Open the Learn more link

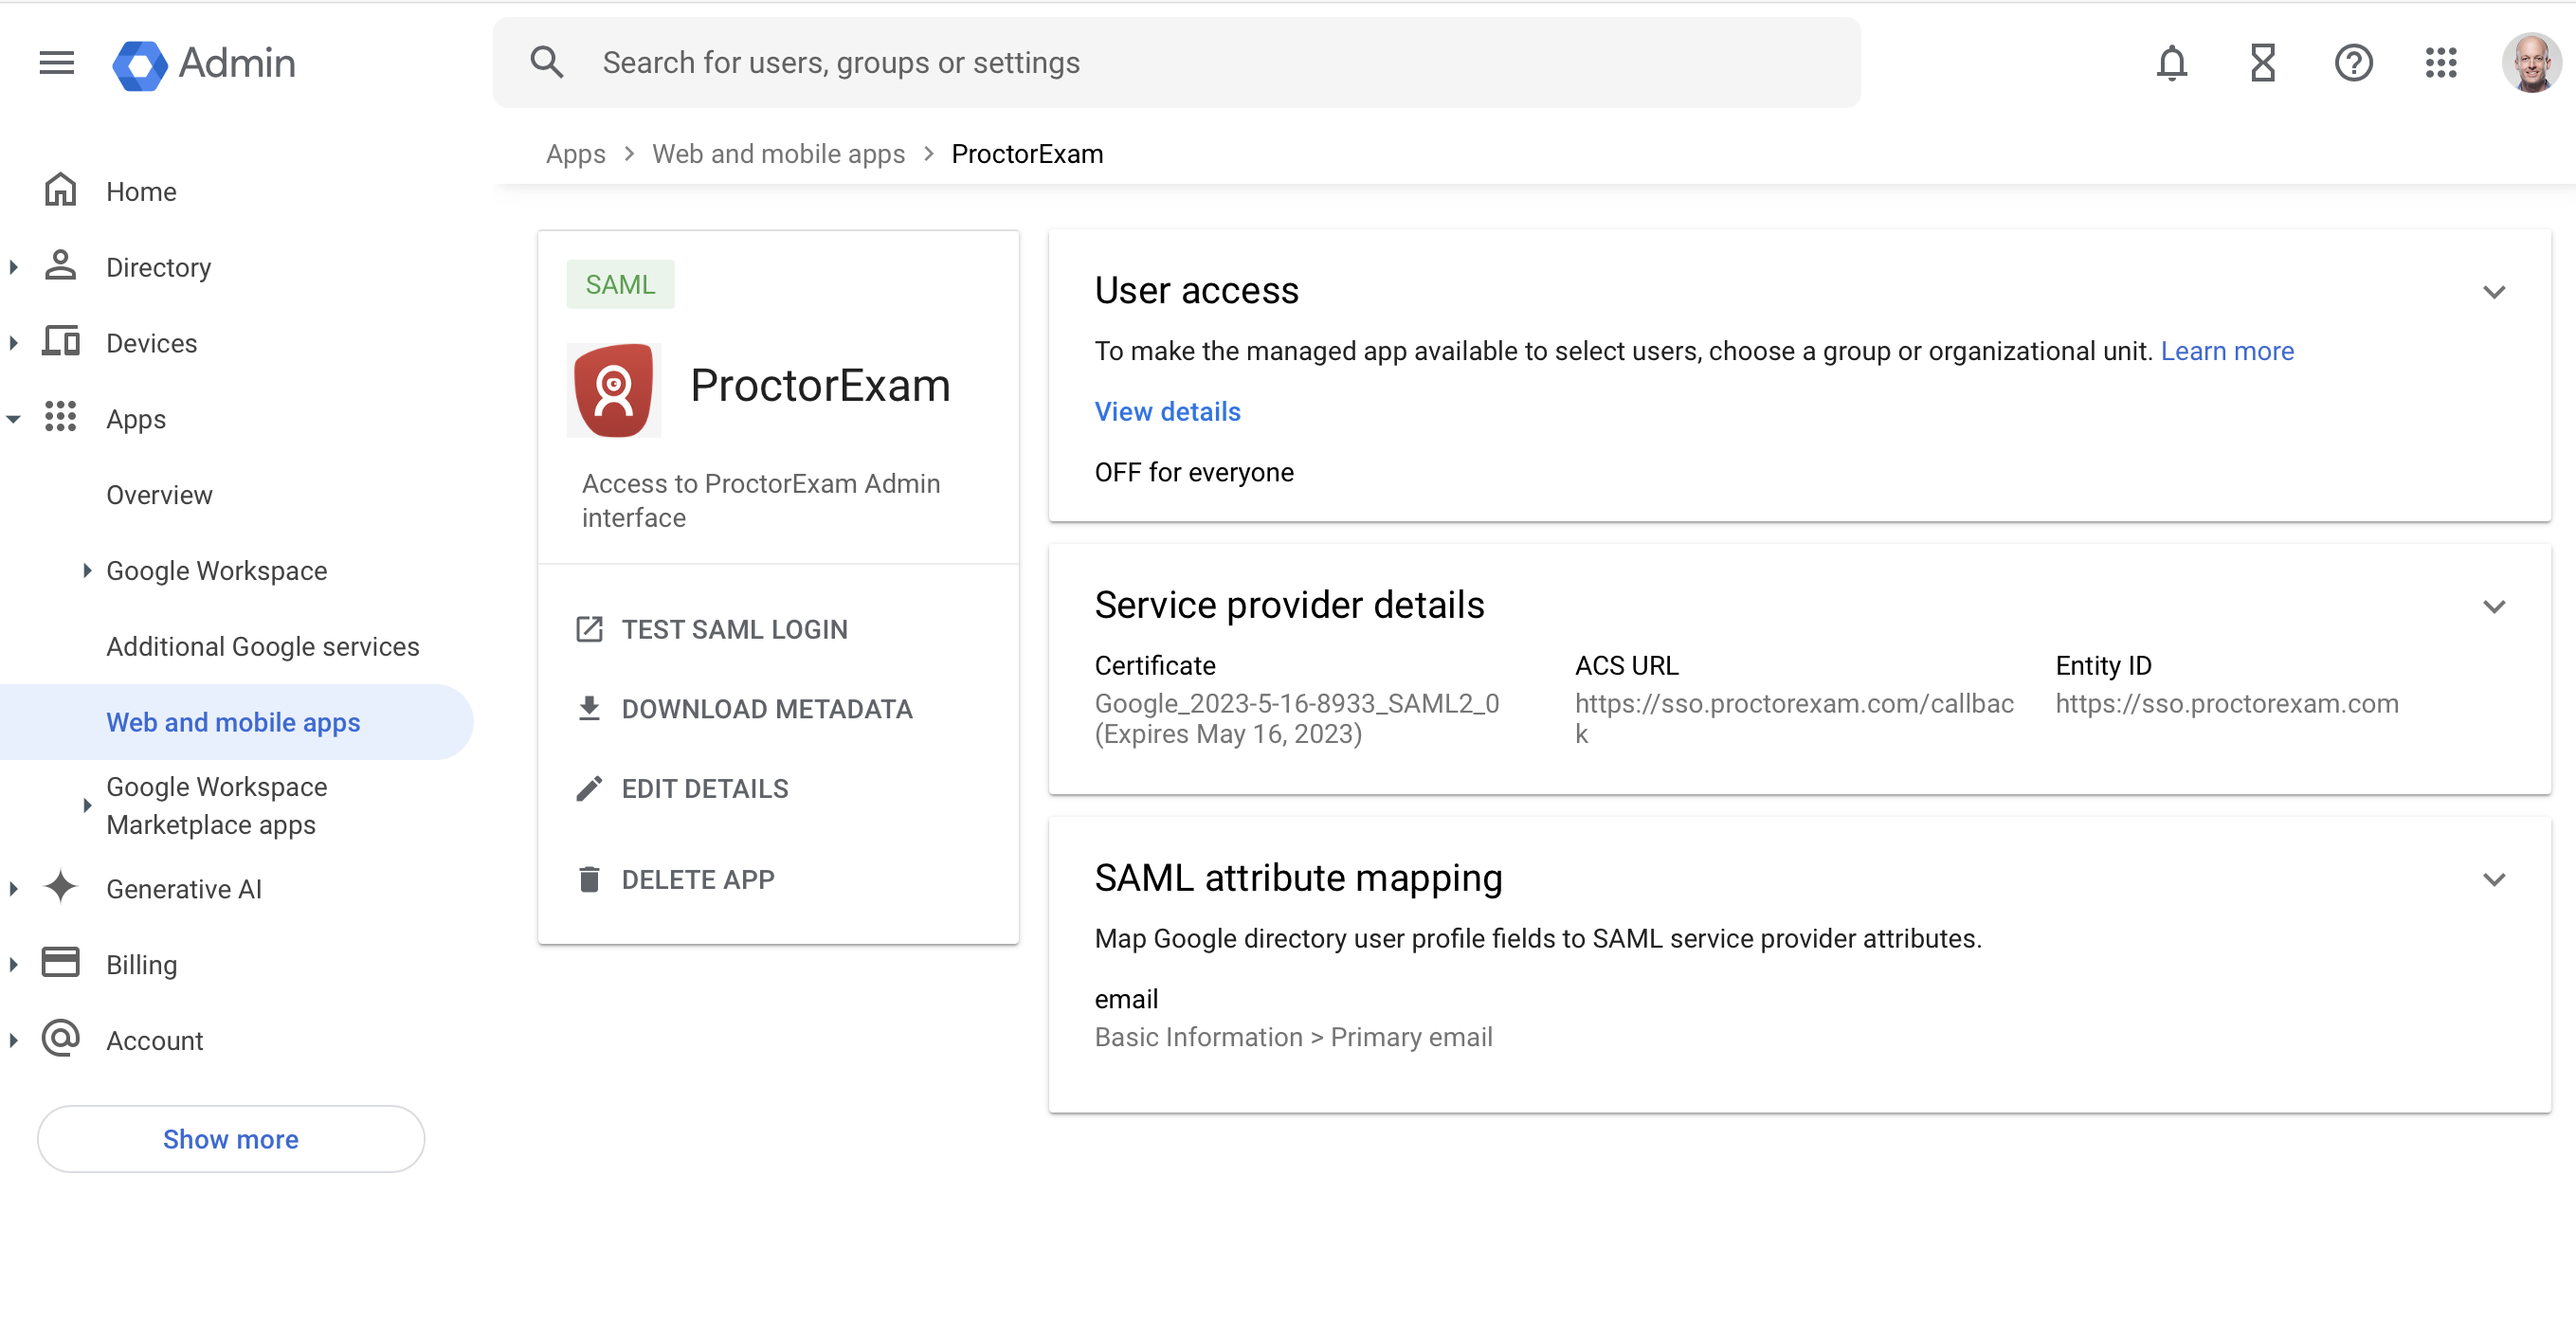pyautogui.click(x=2227, y=351)
